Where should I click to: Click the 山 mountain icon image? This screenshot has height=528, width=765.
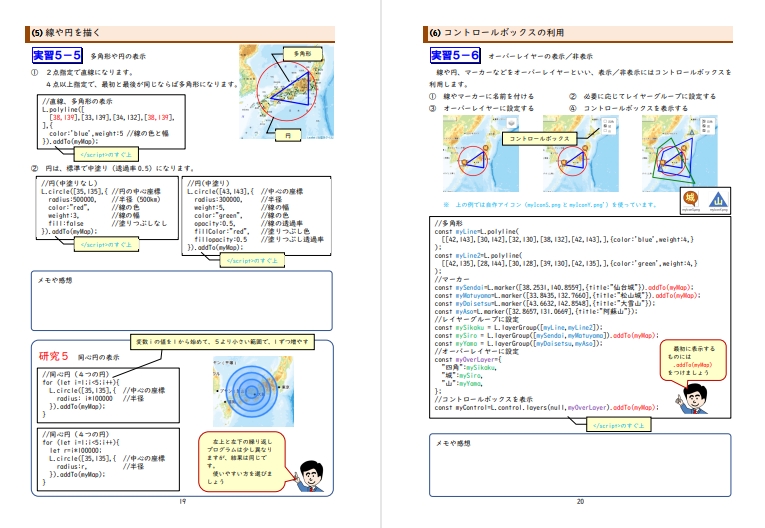tap(718, 201)
